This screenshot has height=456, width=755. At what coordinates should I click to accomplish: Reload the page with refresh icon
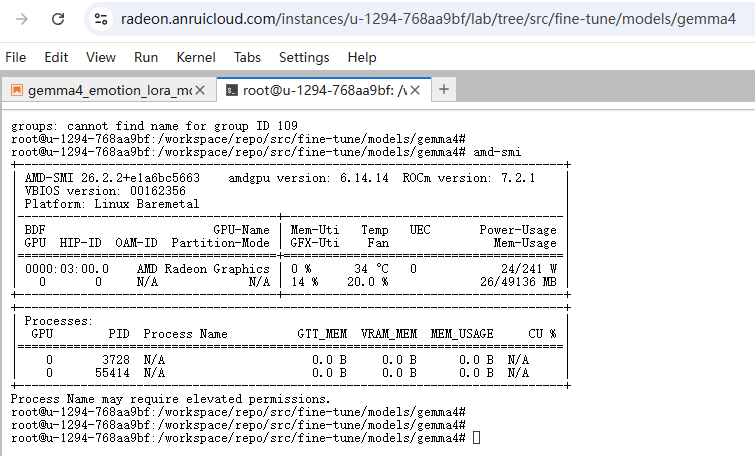point(58,19)
